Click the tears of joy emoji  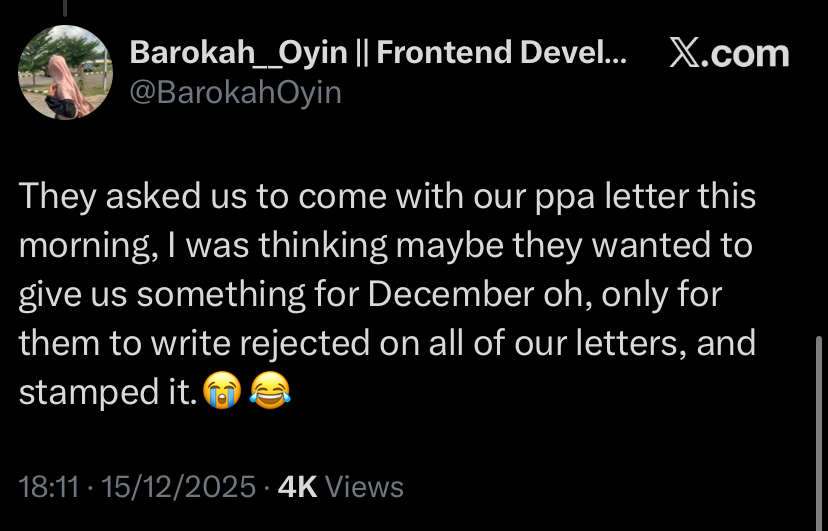coord(267,393)
